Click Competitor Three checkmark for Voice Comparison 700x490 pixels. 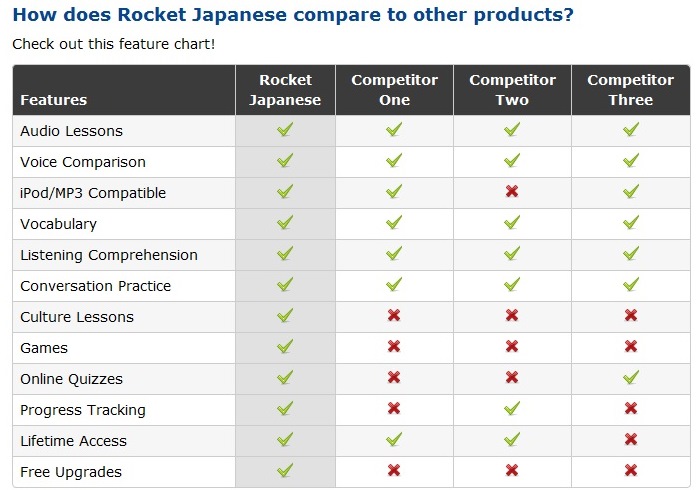tap(630, 161)
